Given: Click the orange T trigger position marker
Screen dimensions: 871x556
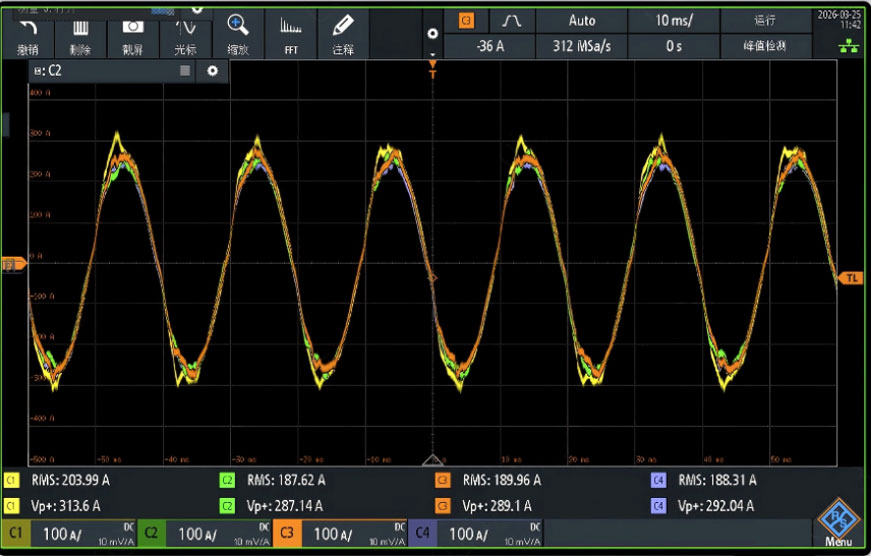Looking at the screenshot, I should click(x=432, y=69).
